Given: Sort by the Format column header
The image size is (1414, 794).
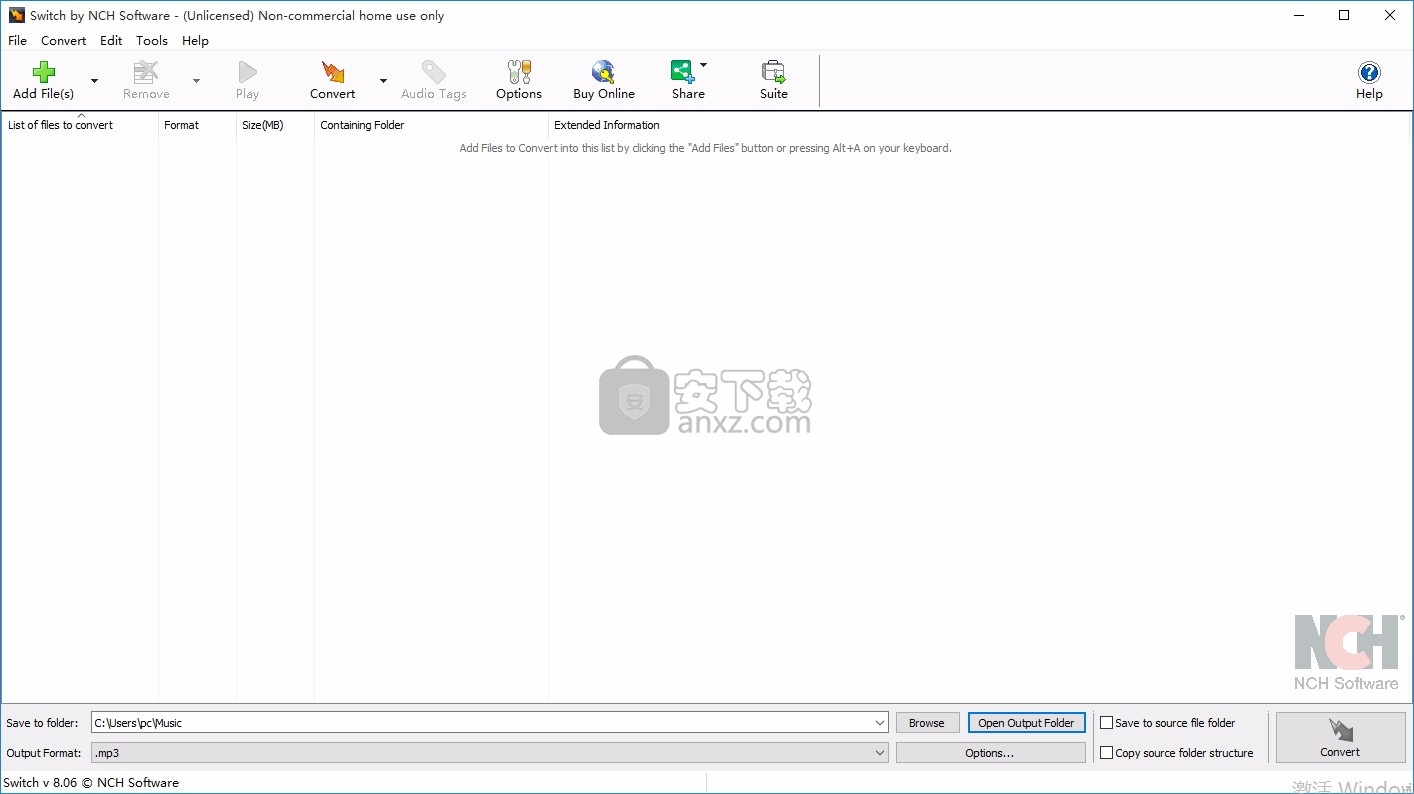Looking at the screenshot, I should click(x=197, y=125).
